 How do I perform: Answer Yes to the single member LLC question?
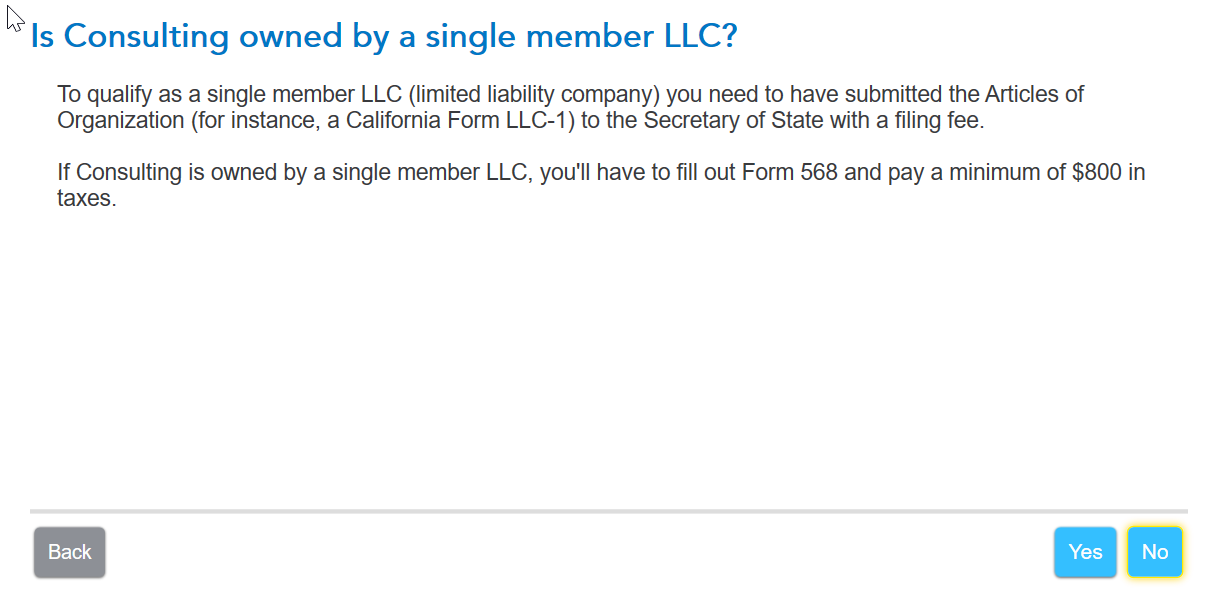click(x=1085, y=552)
